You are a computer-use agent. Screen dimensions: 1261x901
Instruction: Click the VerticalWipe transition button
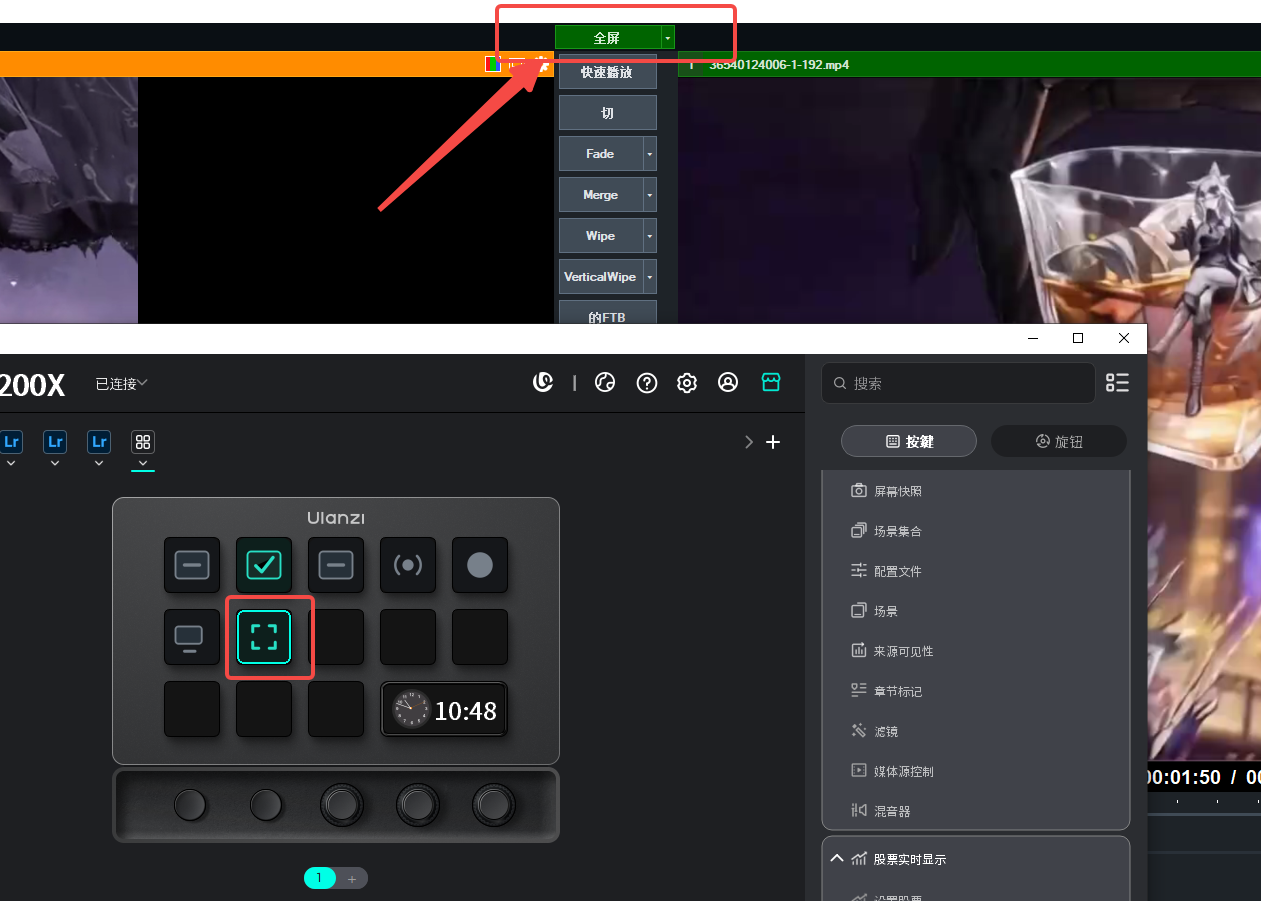coord(601,277)
